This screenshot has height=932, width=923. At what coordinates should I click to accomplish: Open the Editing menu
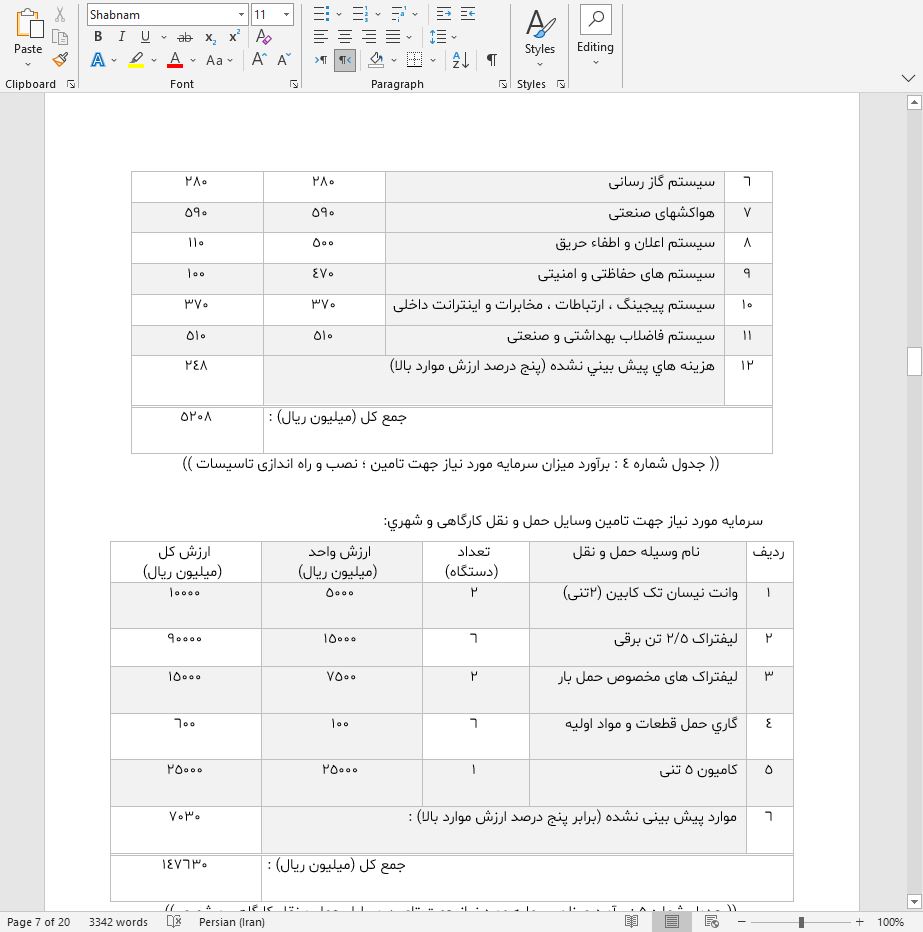click(x=596, y=38)
